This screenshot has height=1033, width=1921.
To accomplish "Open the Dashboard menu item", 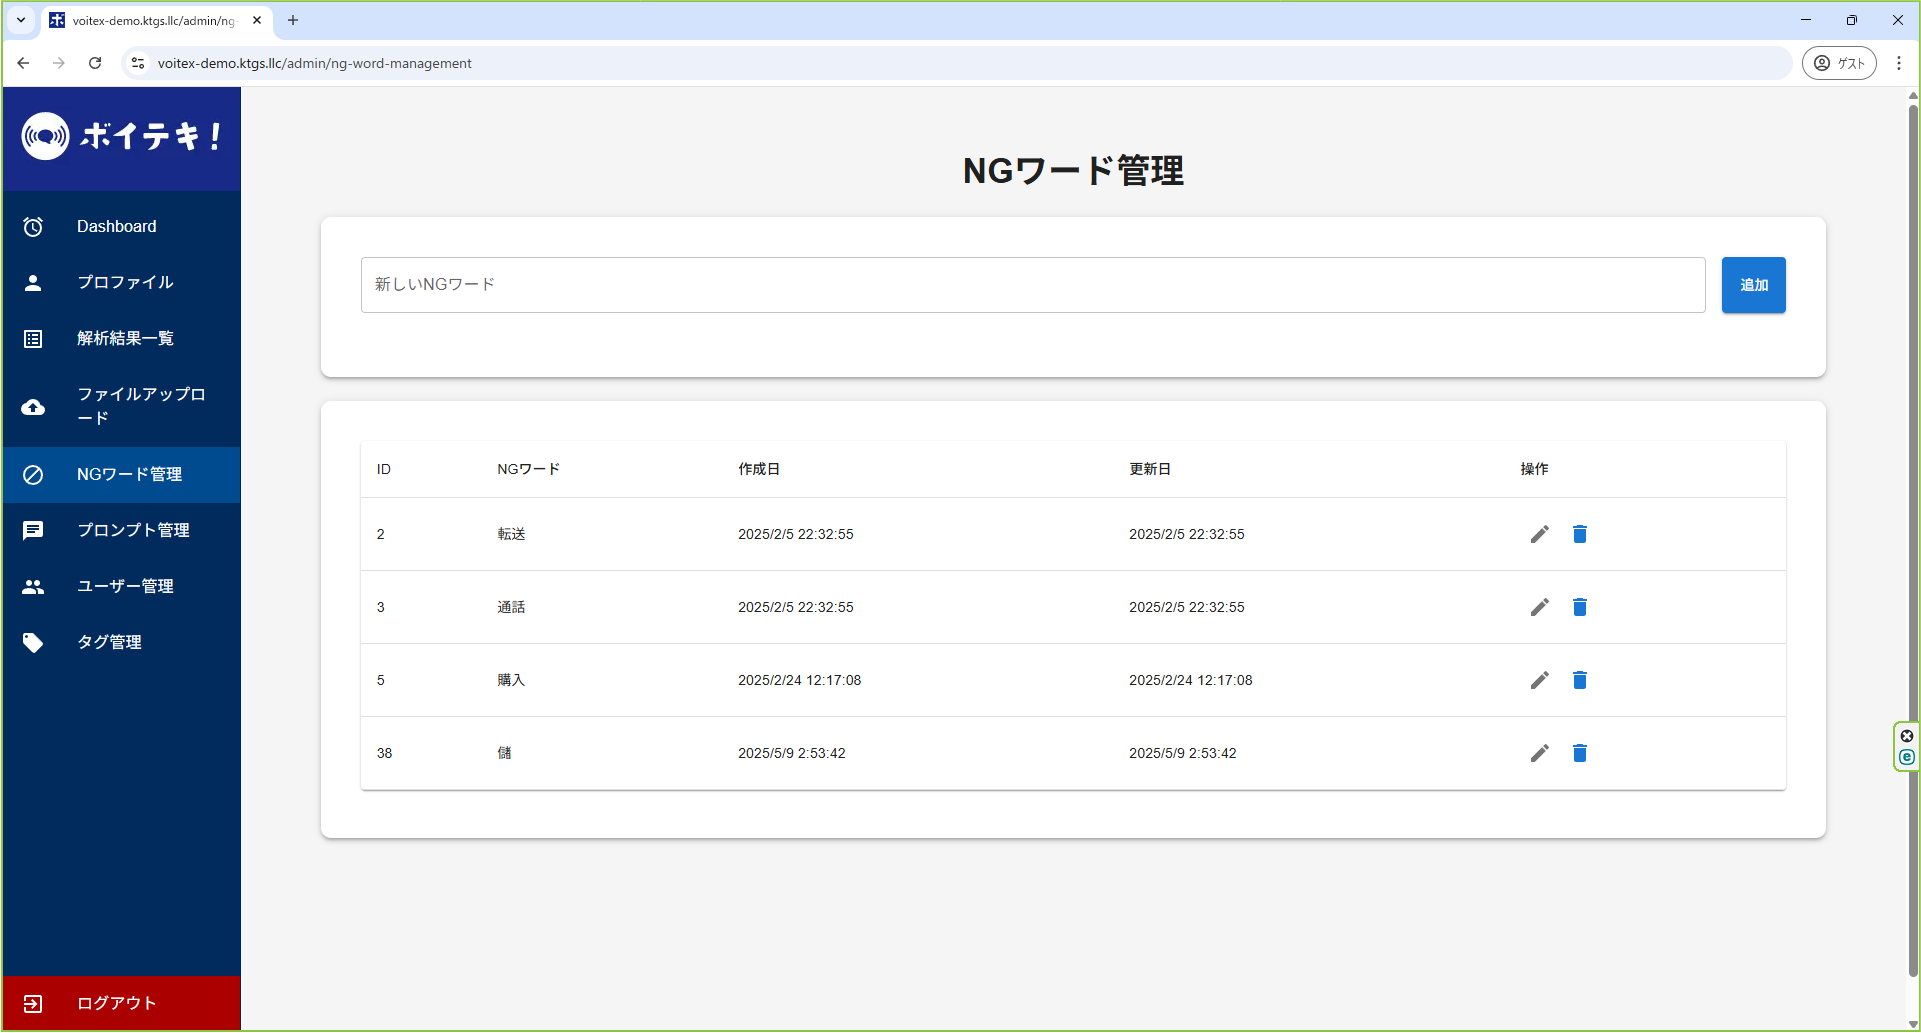I will pyautogui.click(x=122, y=227).
